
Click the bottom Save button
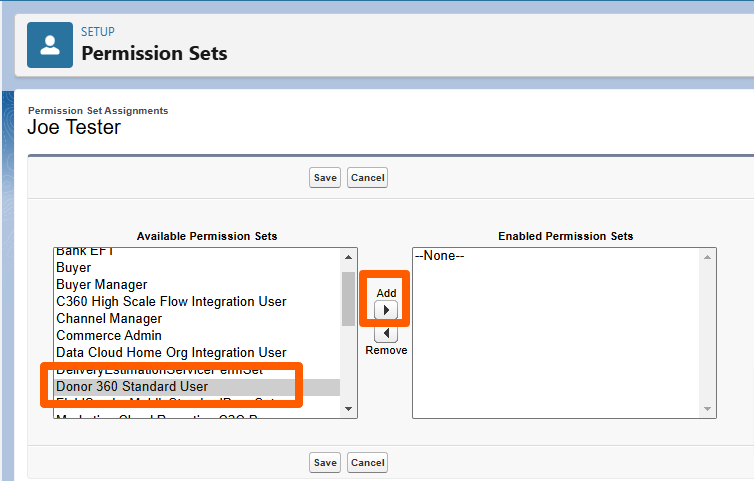click(x=325, y=462)
